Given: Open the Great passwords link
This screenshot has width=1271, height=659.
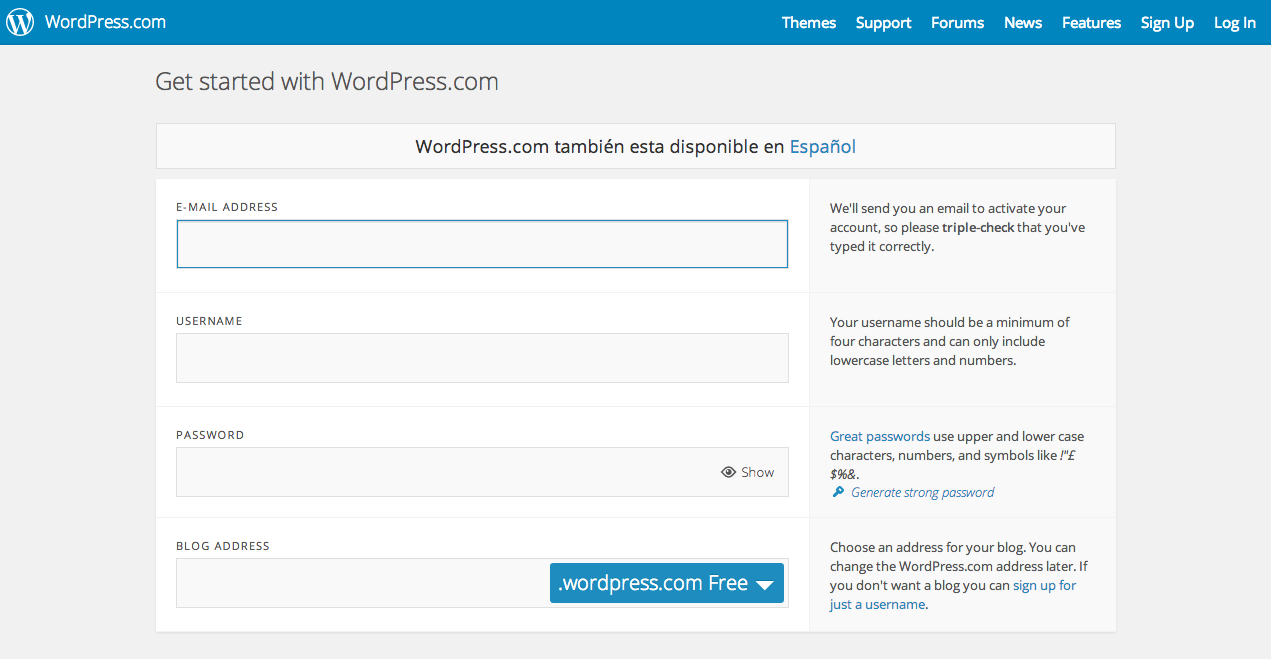Looking at the screenshot, I should point(879,436).
